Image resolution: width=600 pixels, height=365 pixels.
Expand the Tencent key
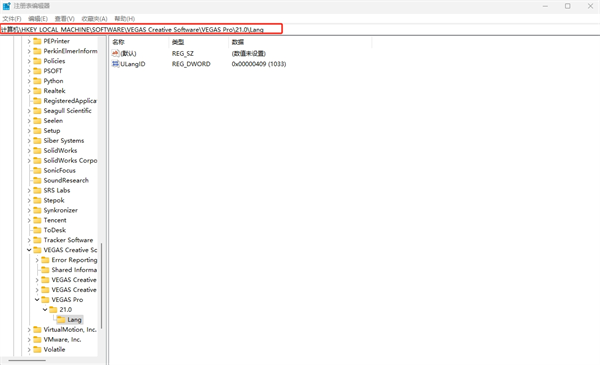pyautogui.click(x=29, y=220)
